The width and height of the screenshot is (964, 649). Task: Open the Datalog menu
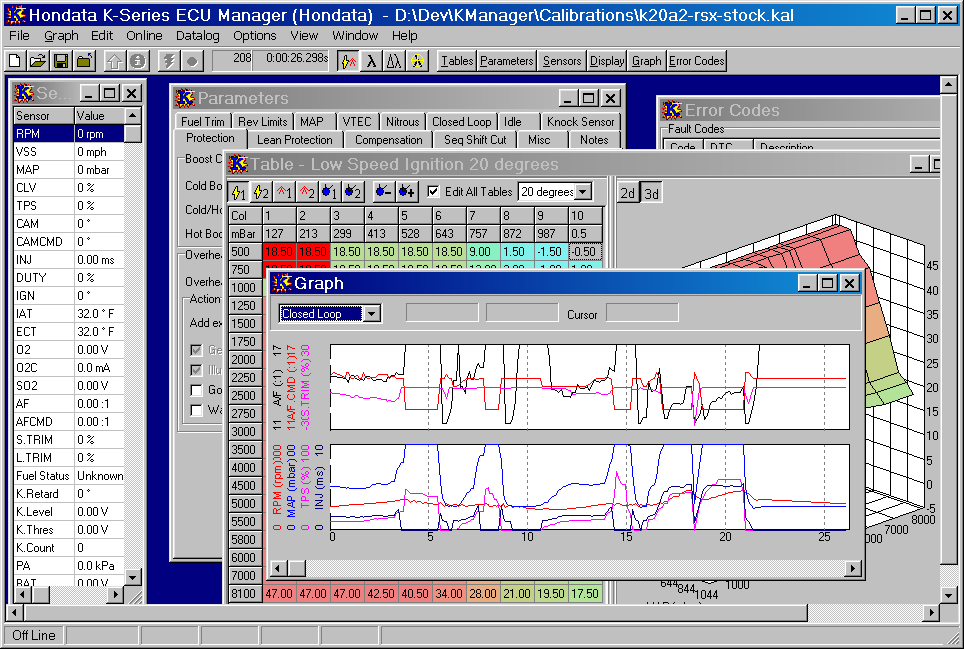(197, 36)
